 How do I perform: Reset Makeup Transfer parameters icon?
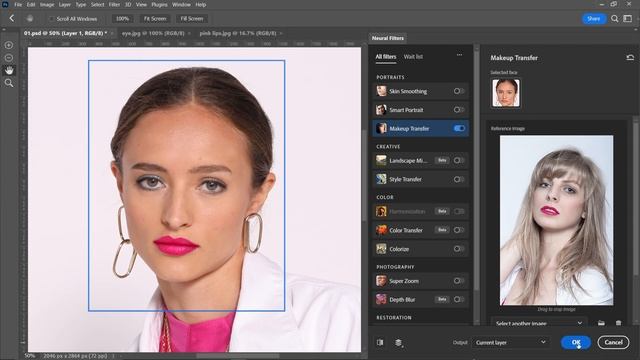click(x=630, y=58)
